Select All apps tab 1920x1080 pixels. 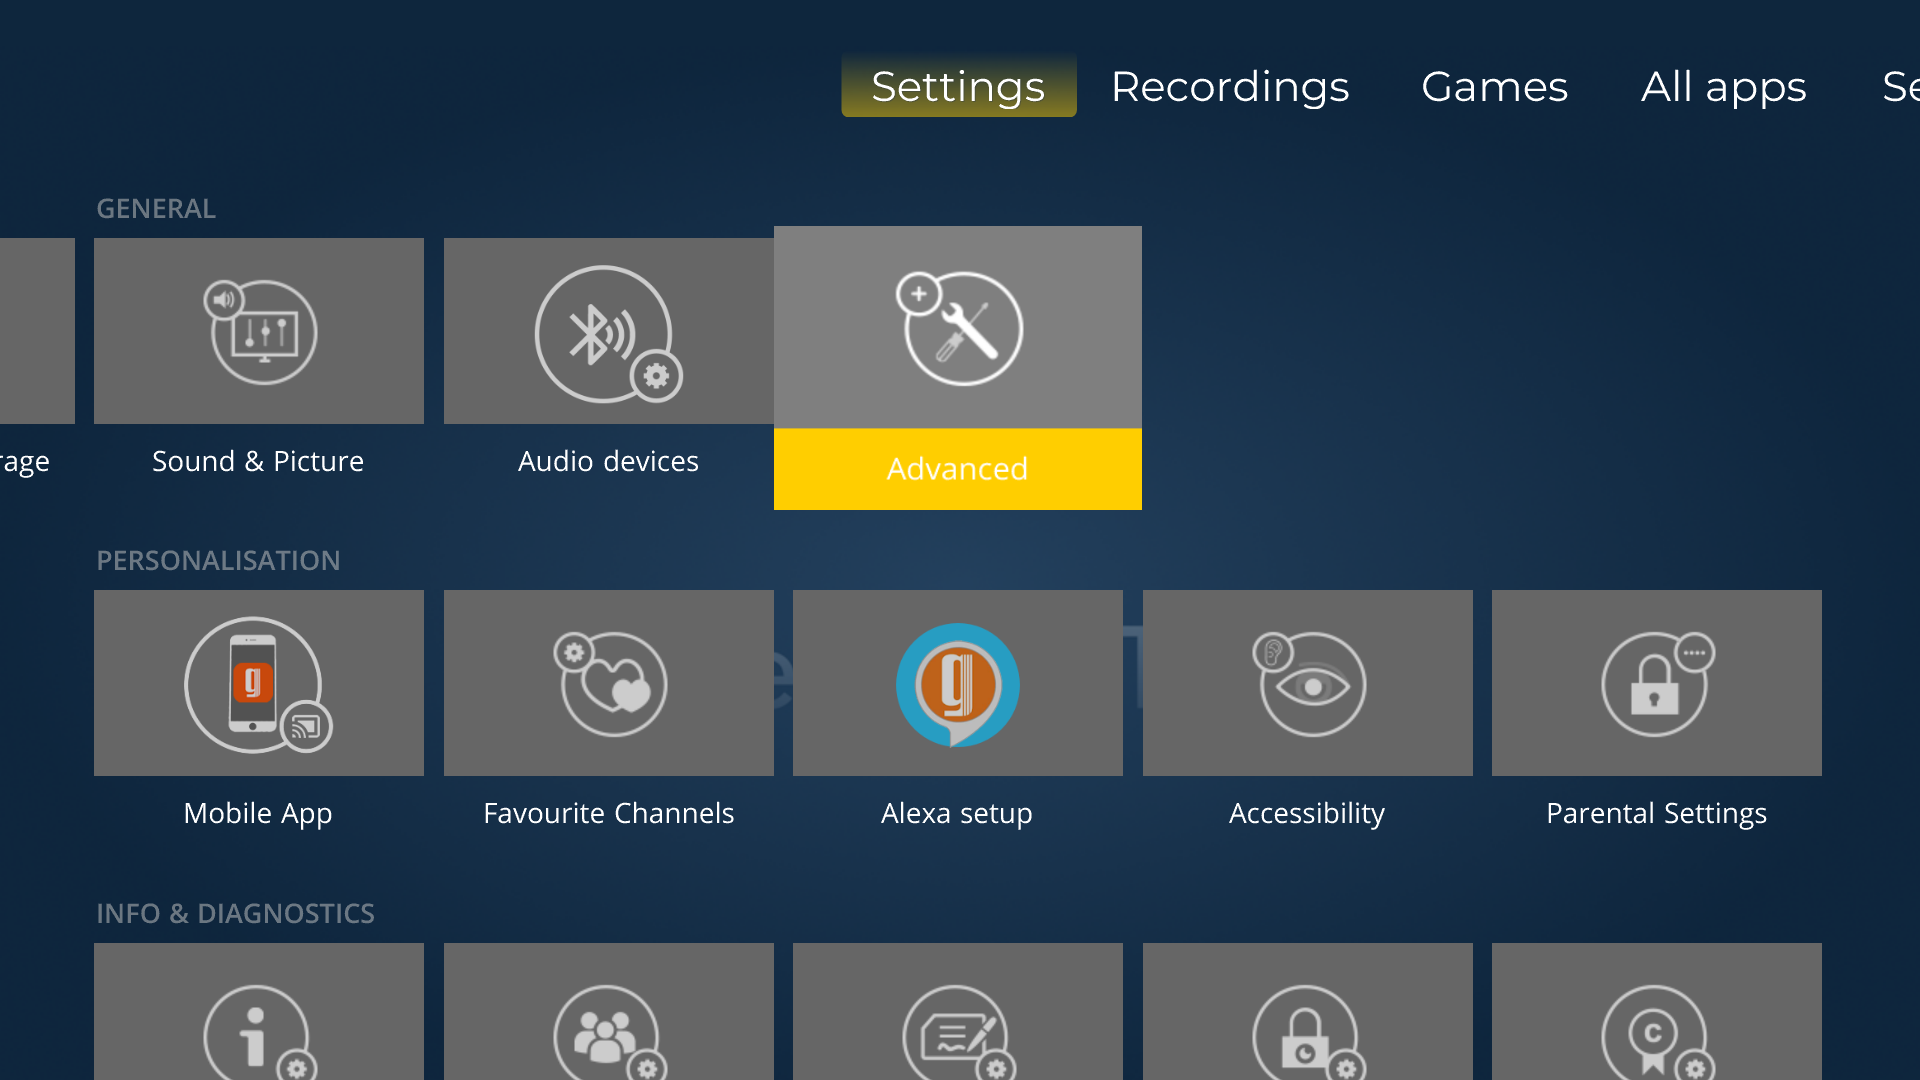pyautogui.click(x=1724, y=87)
